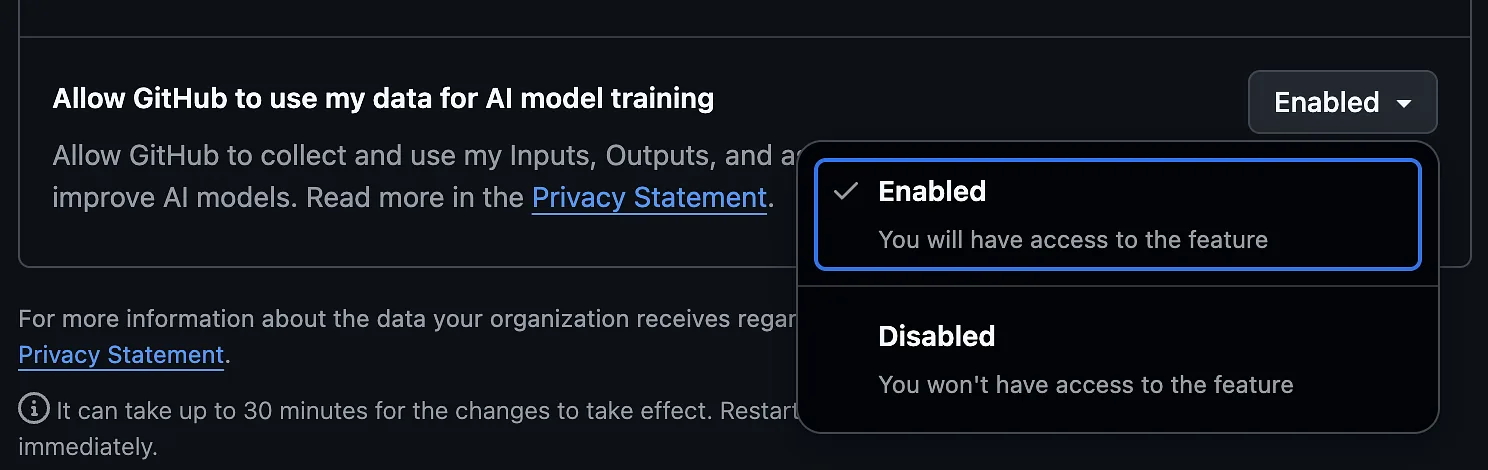Open the Privacy Statement link below the settings box

[121, 354]
